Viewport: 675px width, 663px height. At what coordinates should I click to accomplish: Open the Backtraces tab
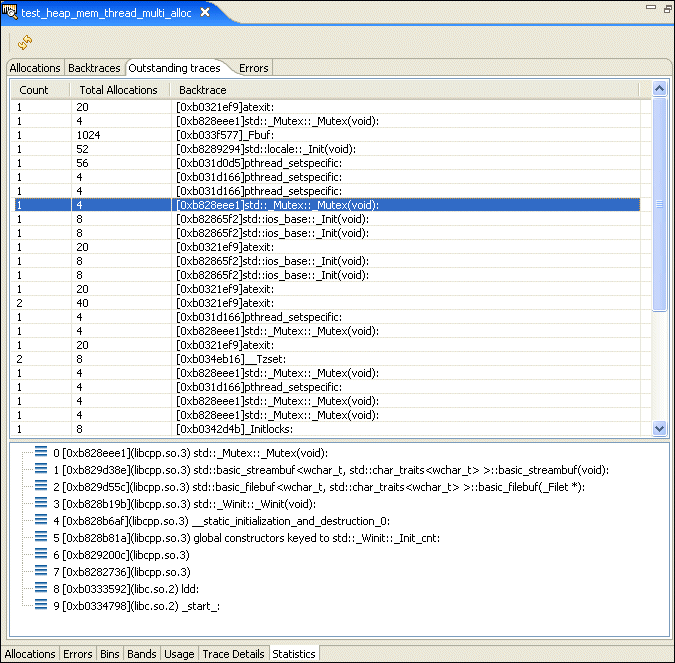point(94,68)
